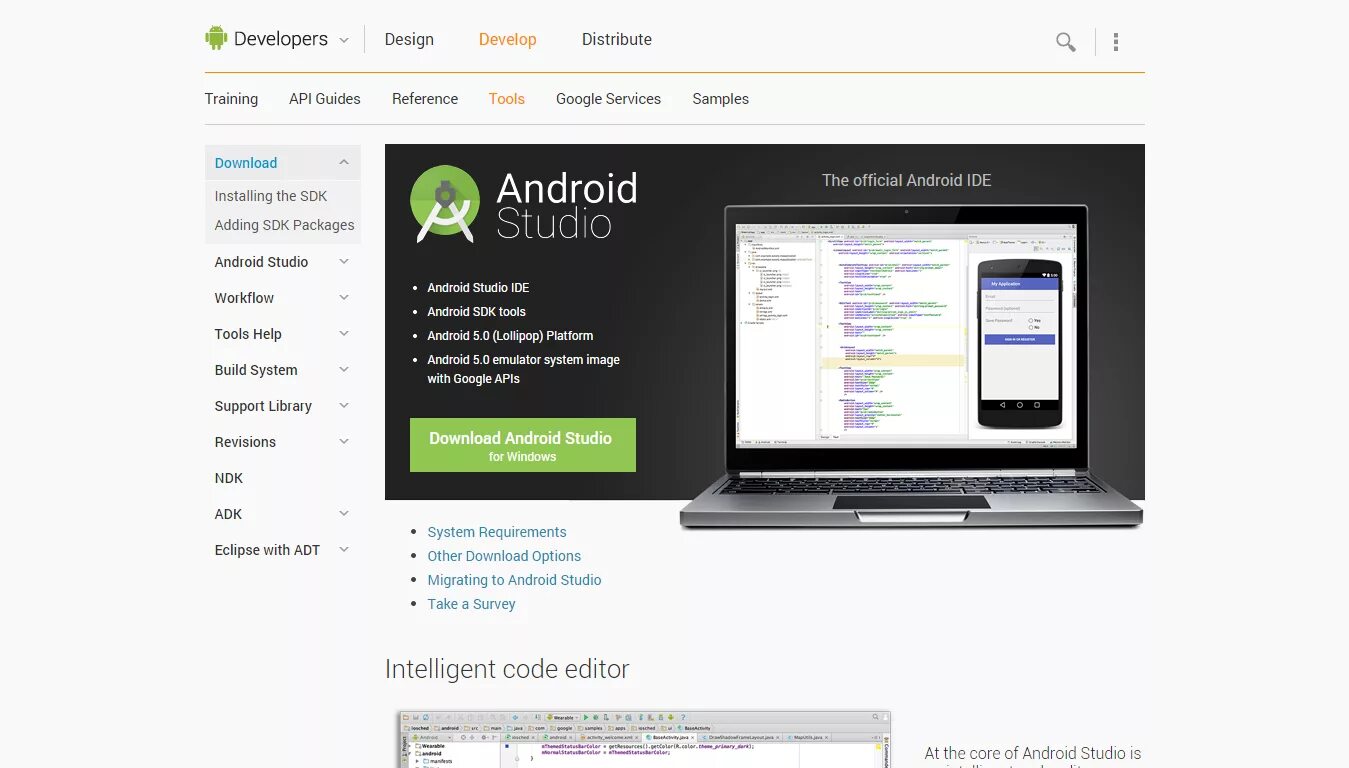Open the Eclipse with ADT label
Image resolution: width=1349 pixels, height=768 pixels.
click(x=267, y=550)
